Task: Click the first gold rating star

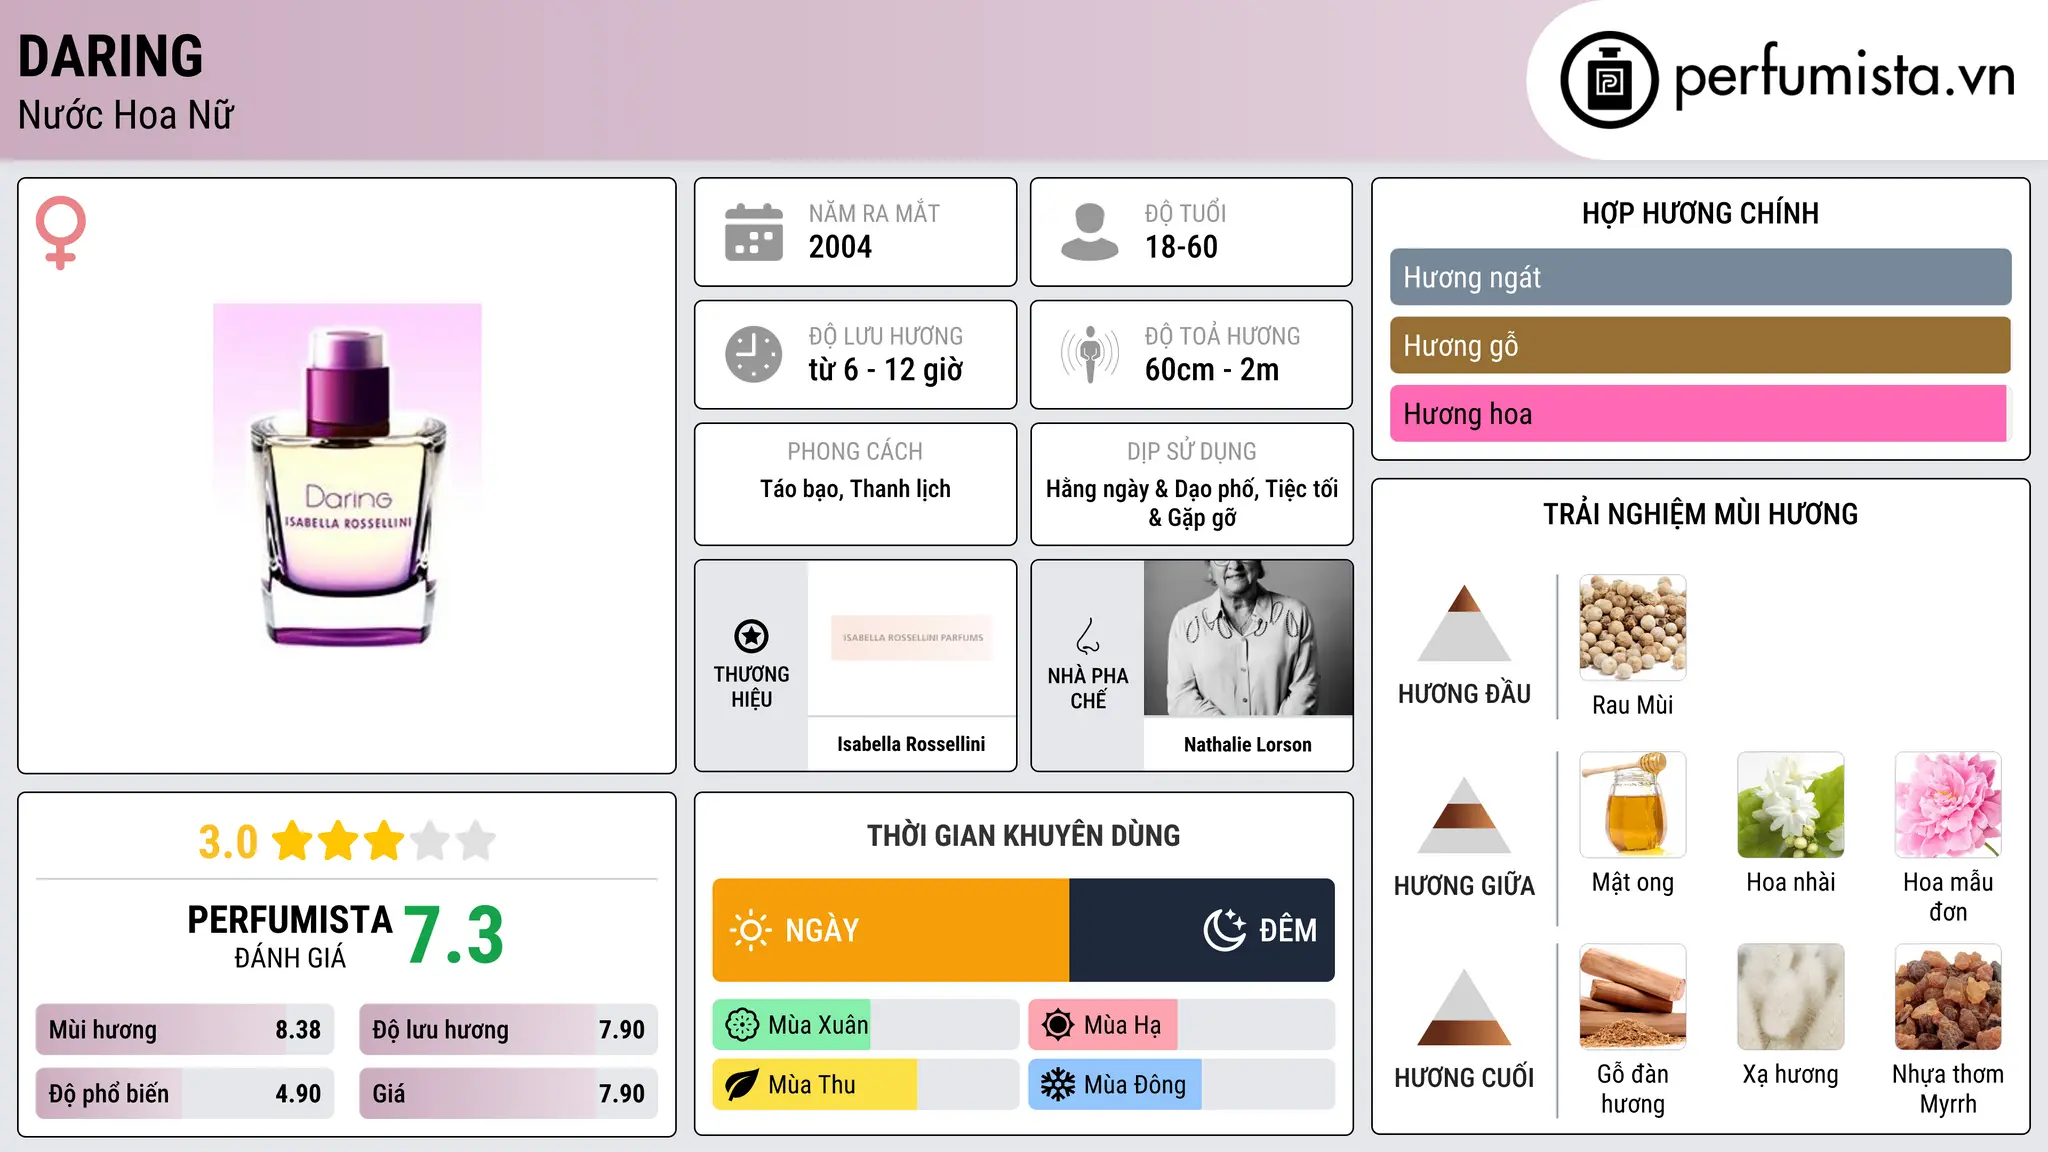Action: [293, 841]
